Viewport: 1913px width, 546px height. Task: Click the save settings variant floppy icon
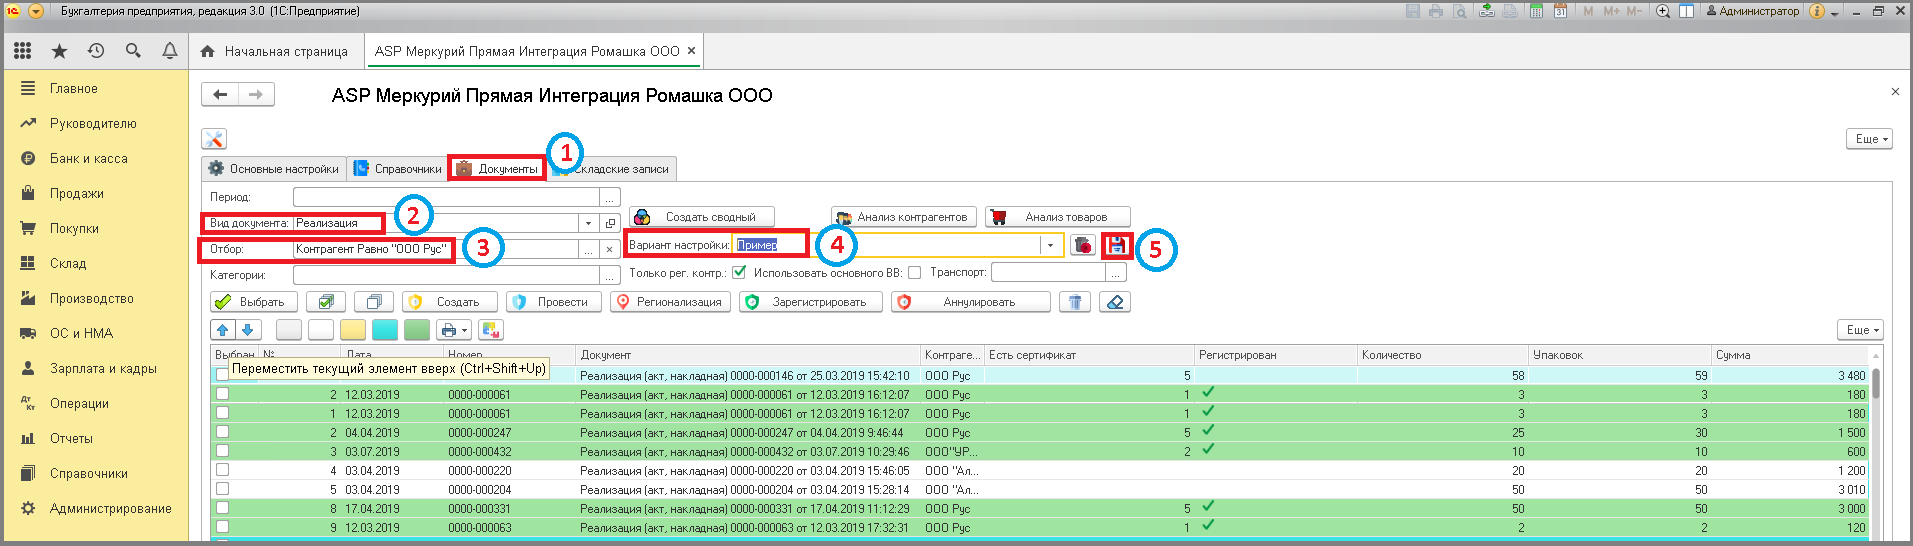coord(1117,245)
